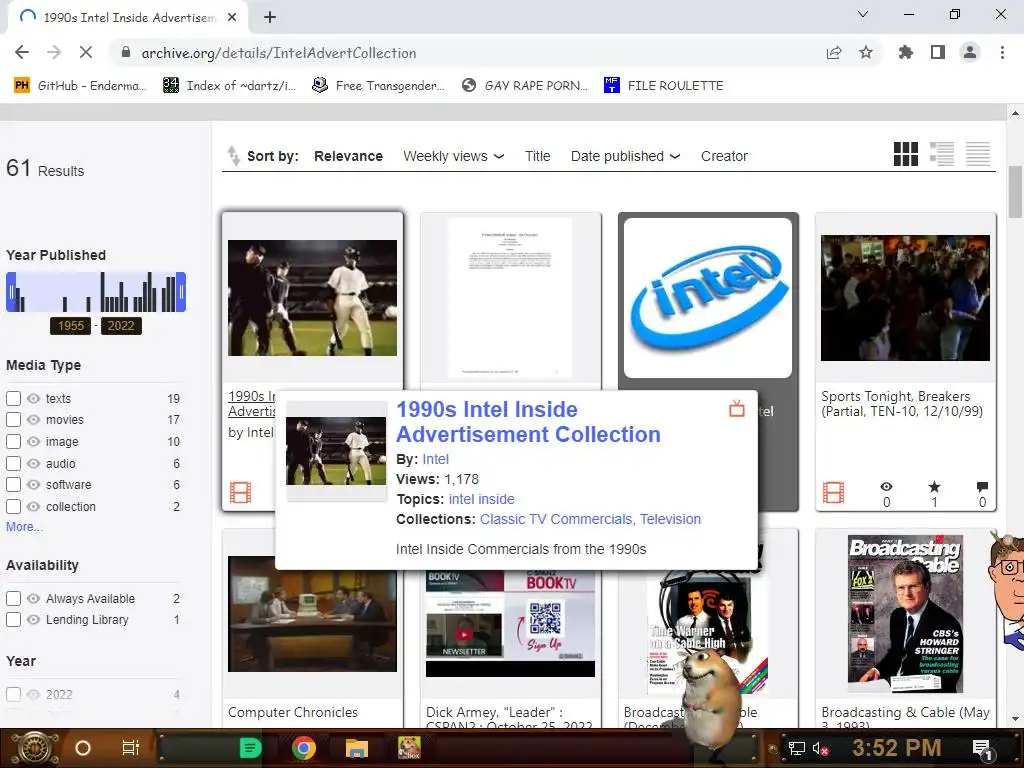This screenshot has height=768, width=1024.
Task: Toggle eye icon next to movies
Action: pos(33,419)
